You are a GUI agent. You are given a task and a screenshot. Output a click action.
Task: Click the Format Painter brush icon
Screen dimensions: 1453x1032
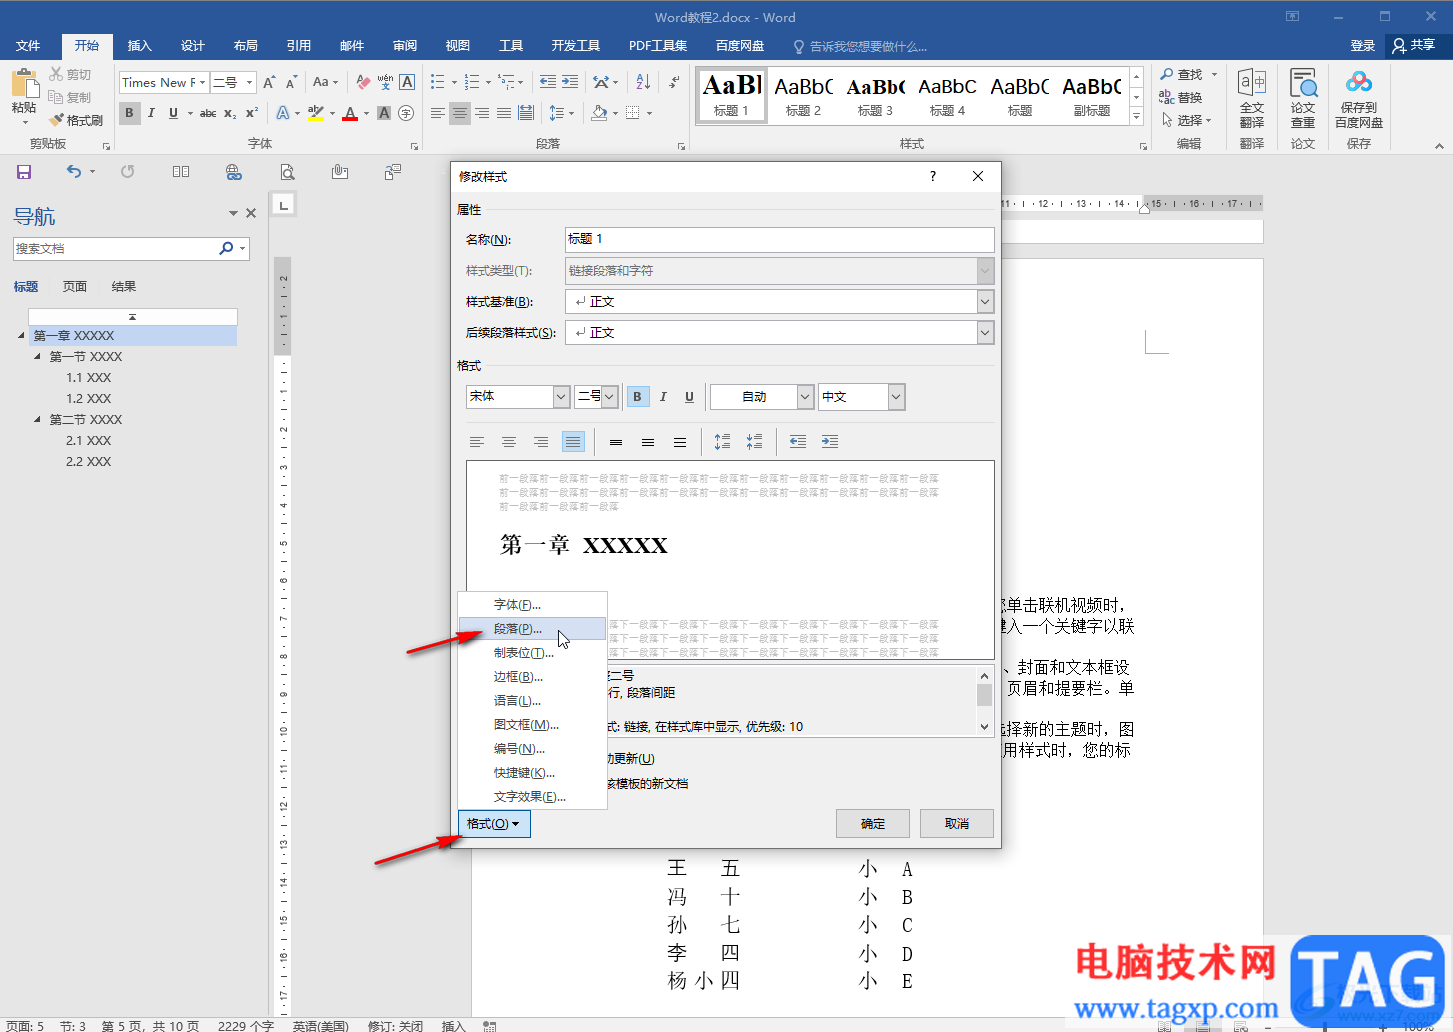point(57,120)
